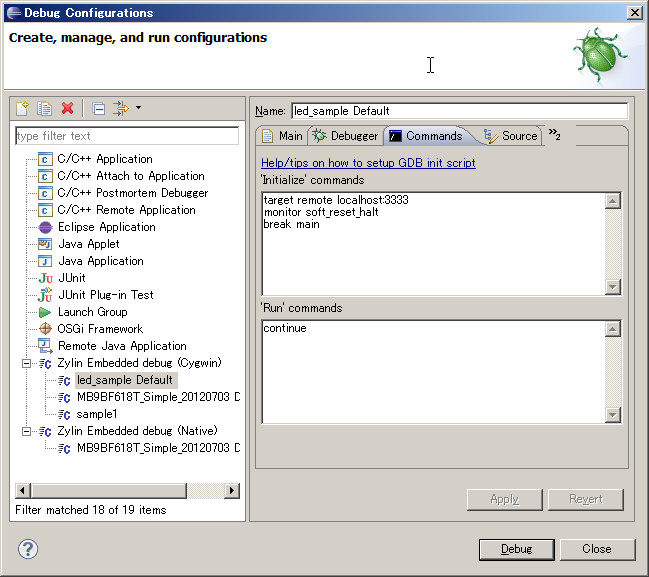
Task: Click the C/C++ Application icon
Action: 45,159
